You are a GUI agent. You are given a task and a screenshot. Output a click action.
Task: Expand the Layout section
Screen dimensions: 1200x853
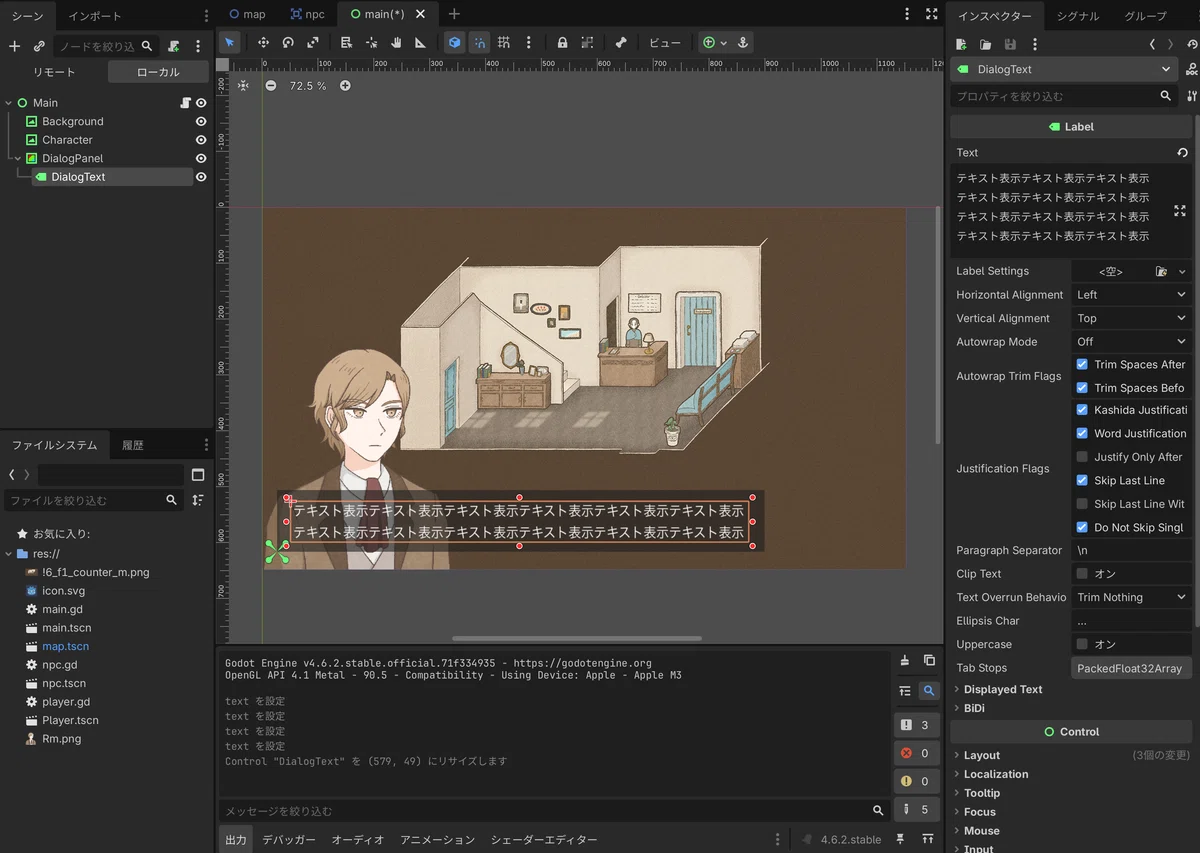coord(982,755)
